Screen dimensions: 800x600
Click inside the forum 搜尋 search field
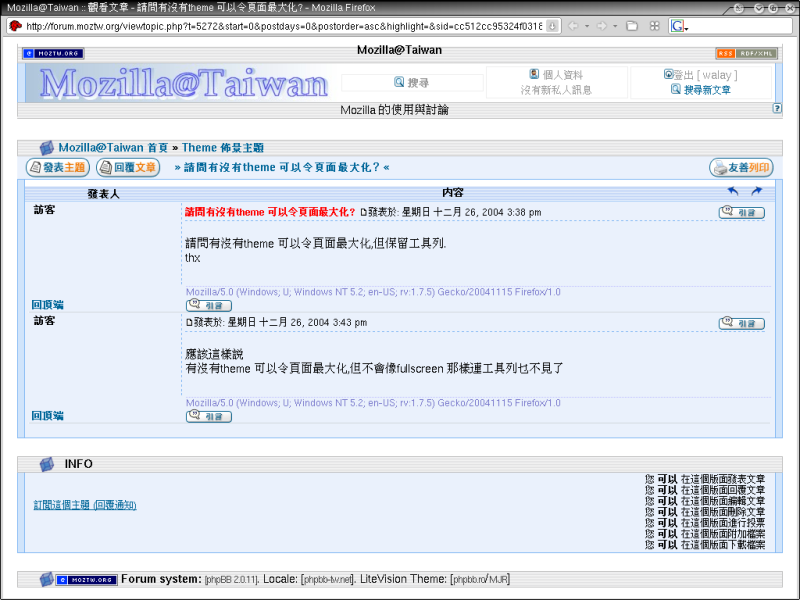coord(412,82)
